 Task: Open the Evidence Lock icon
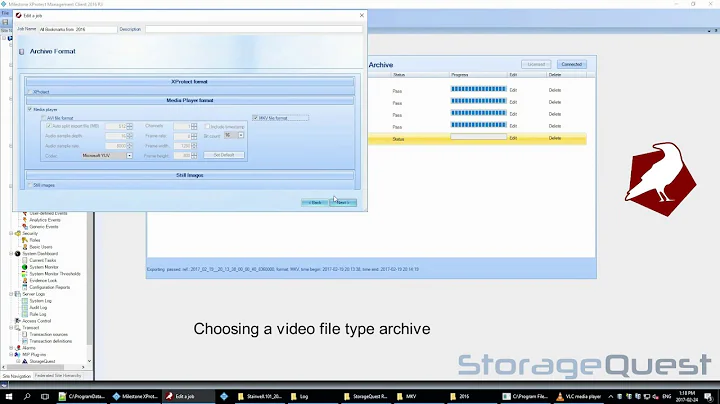pyautogui.click(x=25, y=281)
